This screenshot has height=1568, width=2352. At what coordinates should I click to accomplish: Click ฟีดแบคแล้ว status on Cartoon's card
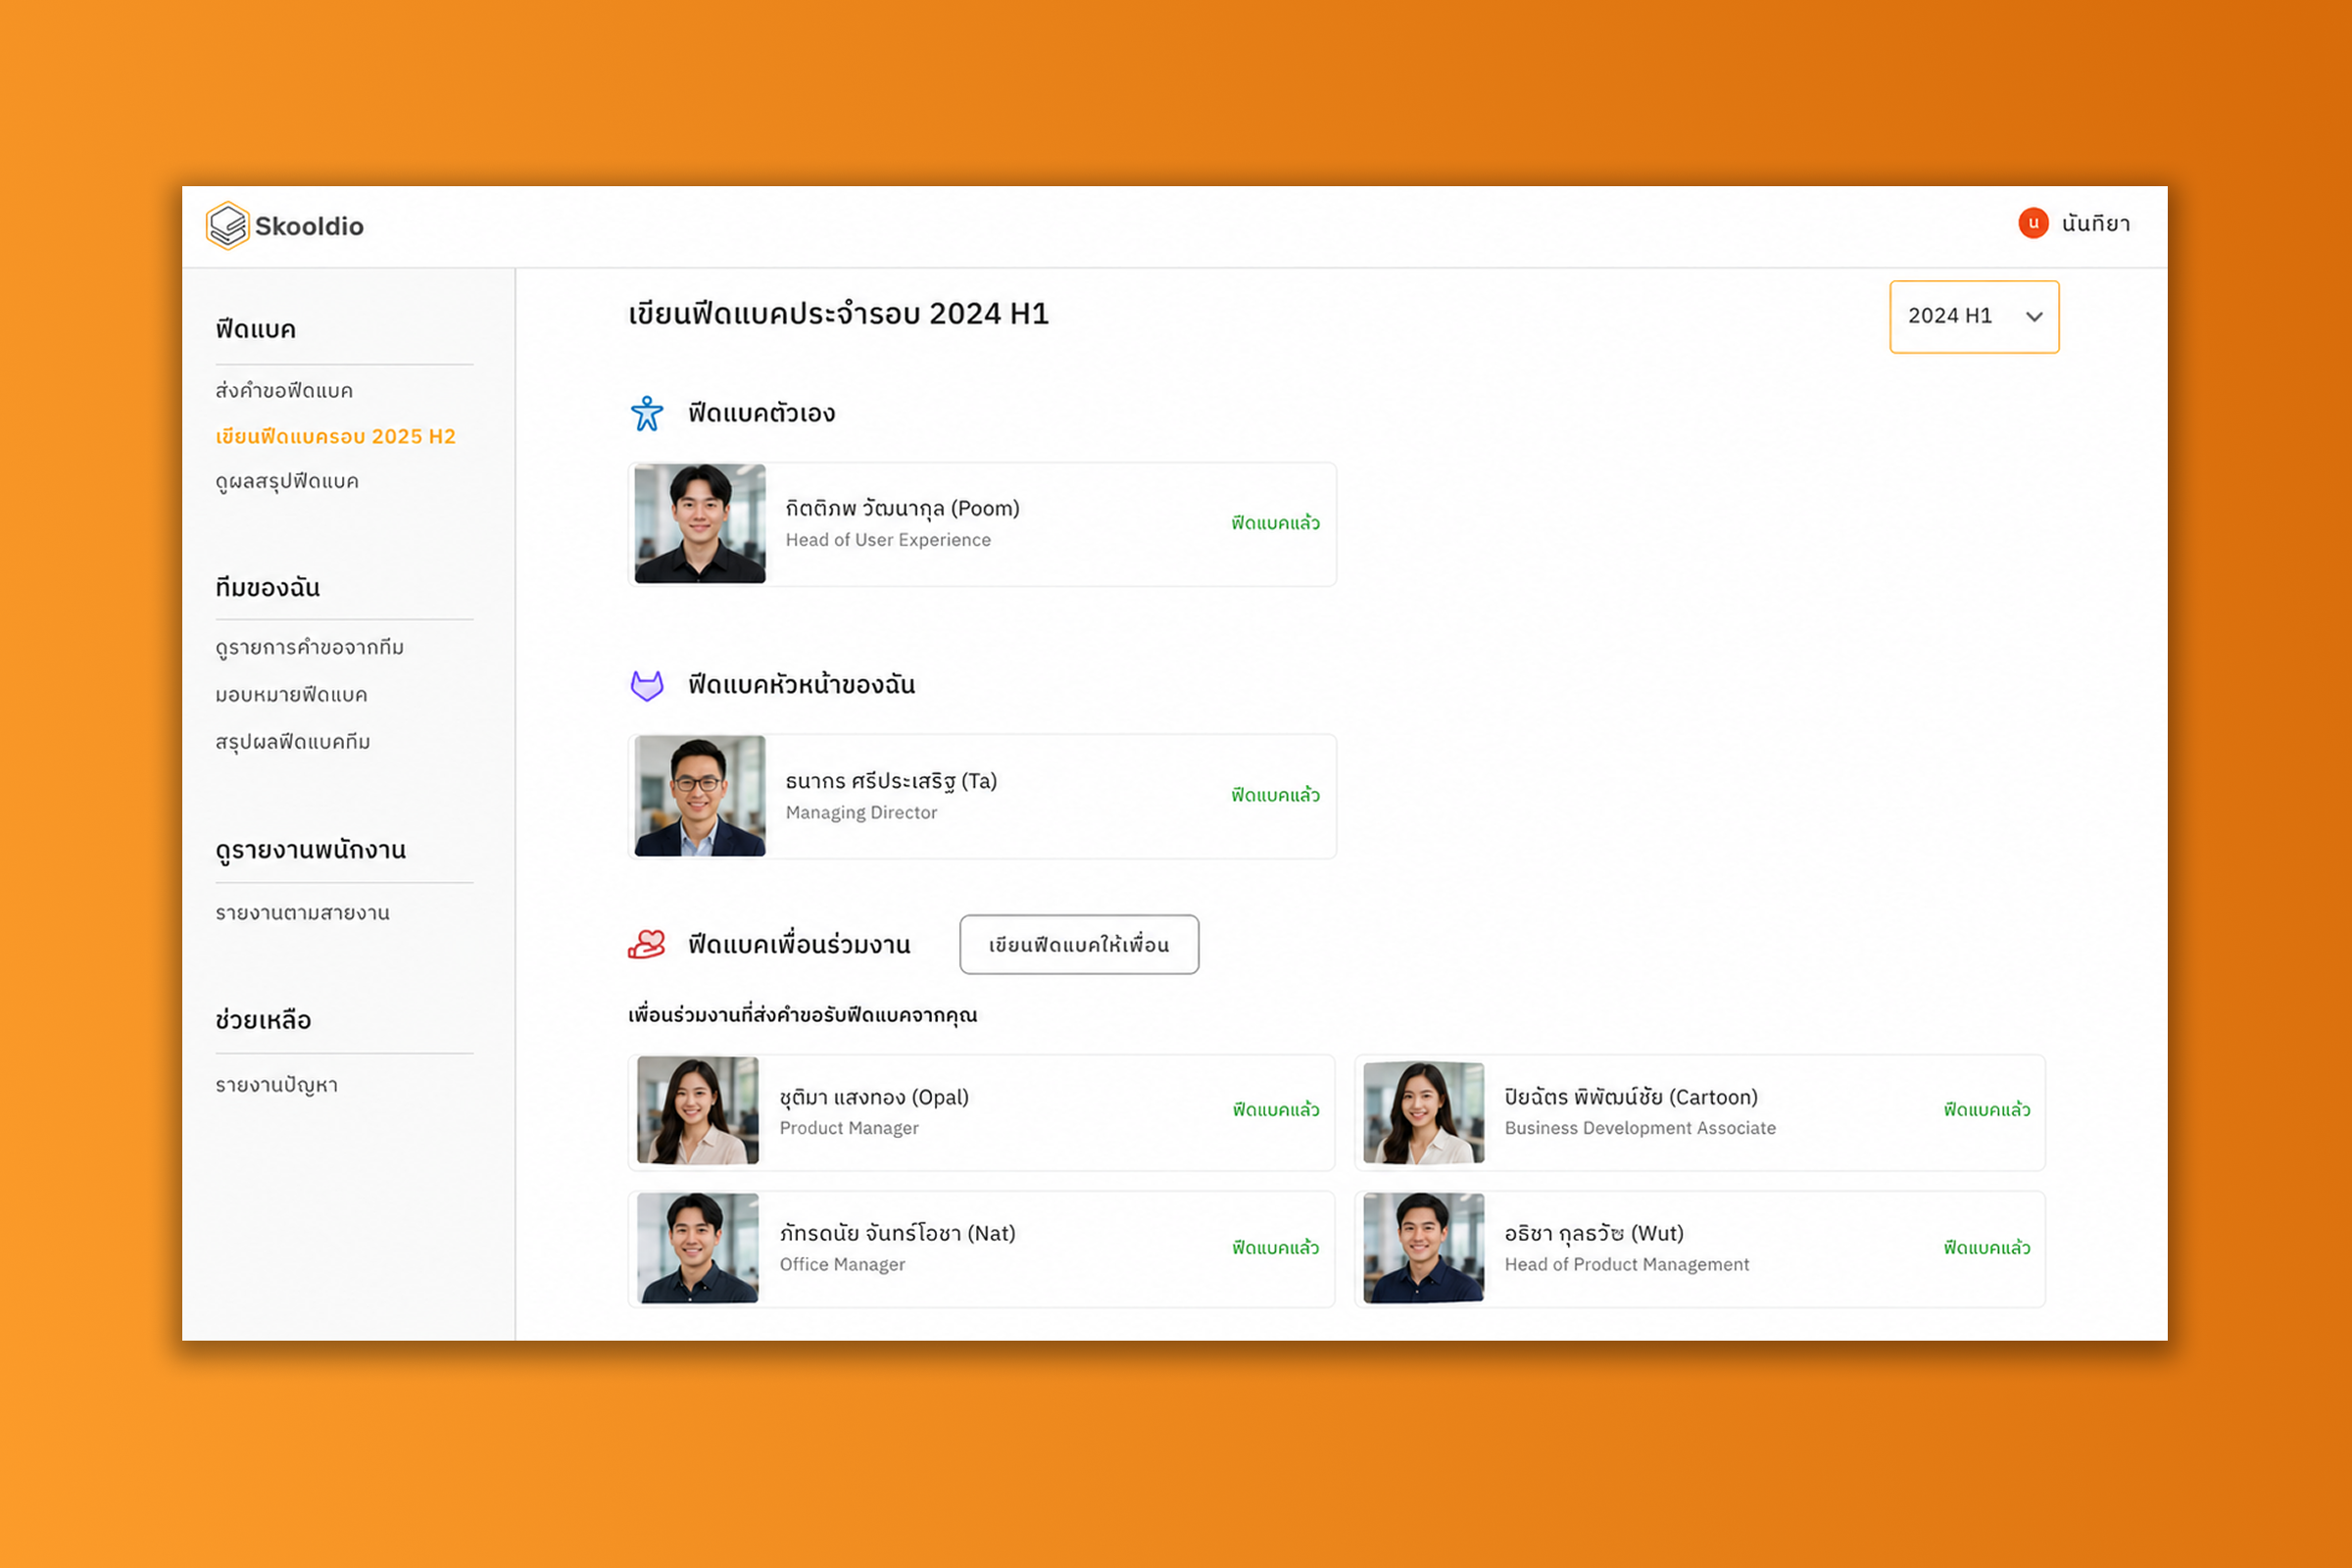click(x=1987, y=1110)
